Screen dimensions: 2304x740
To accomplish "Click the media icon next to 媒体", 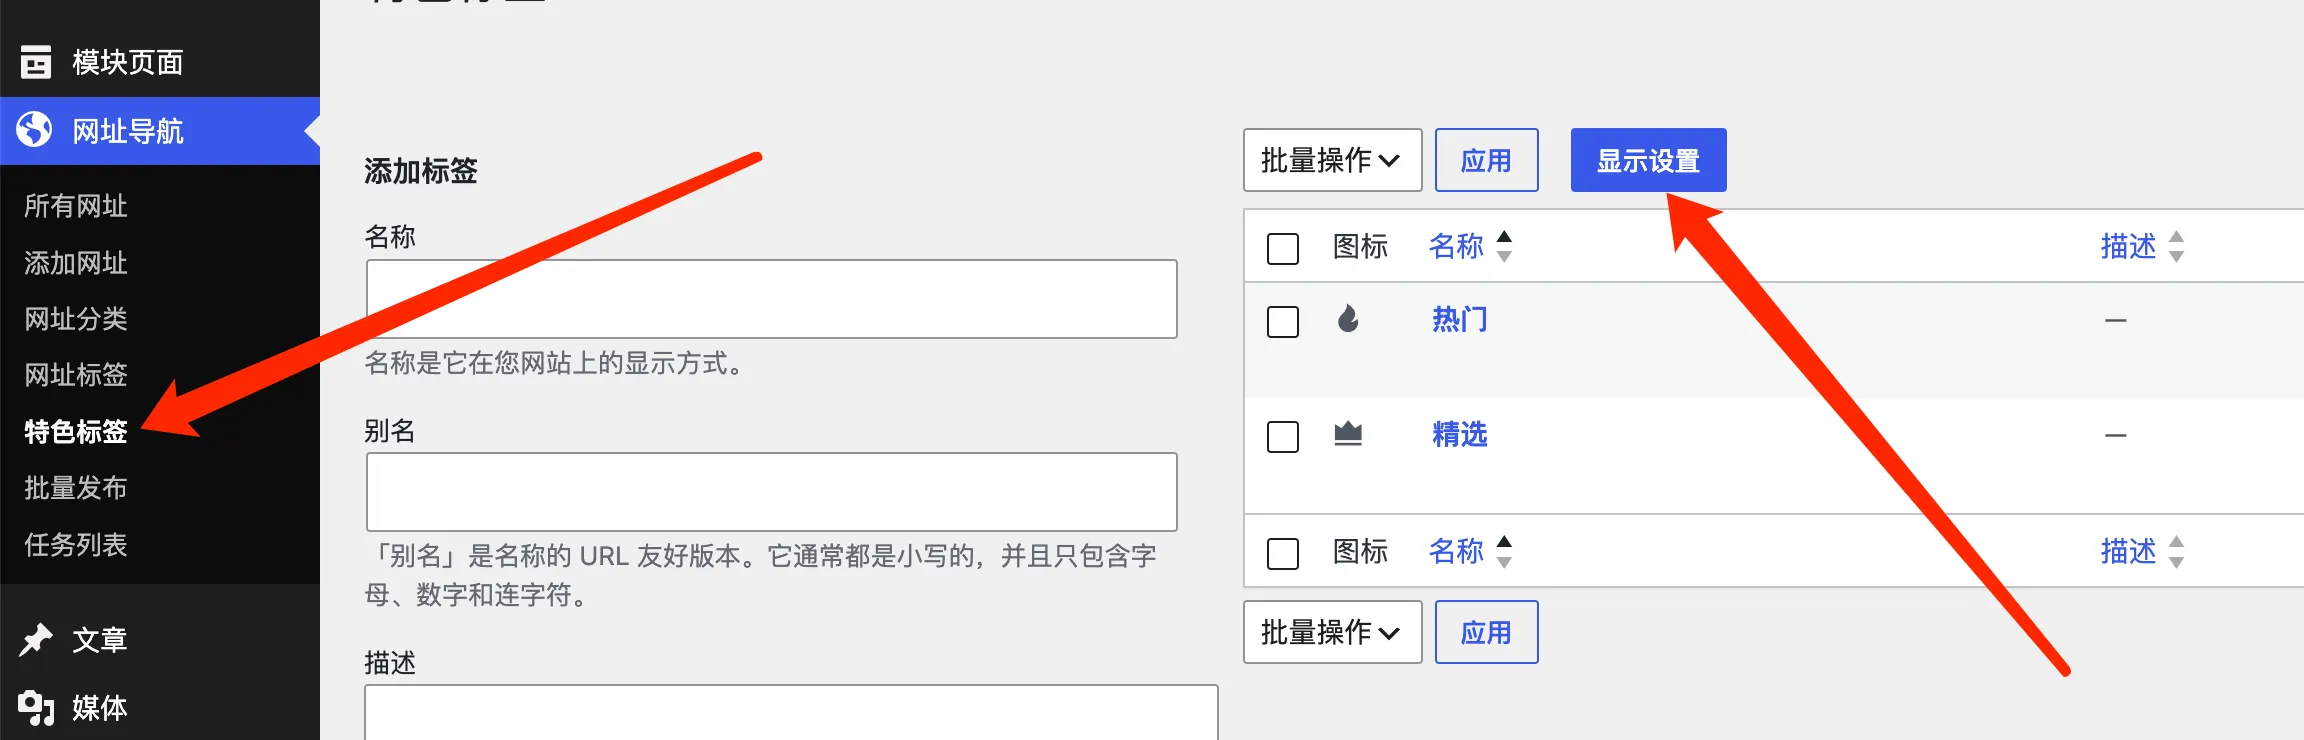I will (x=36, y=707).
